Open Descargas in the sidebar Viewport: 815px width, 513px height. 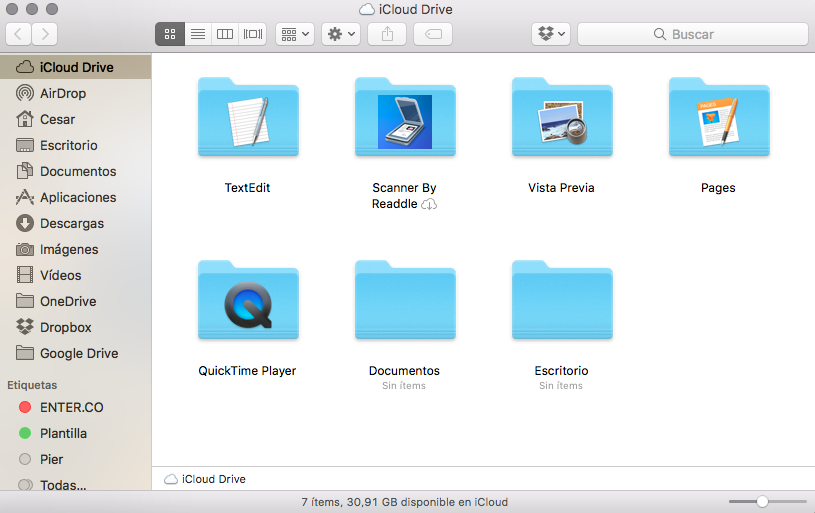pos(76,223)
